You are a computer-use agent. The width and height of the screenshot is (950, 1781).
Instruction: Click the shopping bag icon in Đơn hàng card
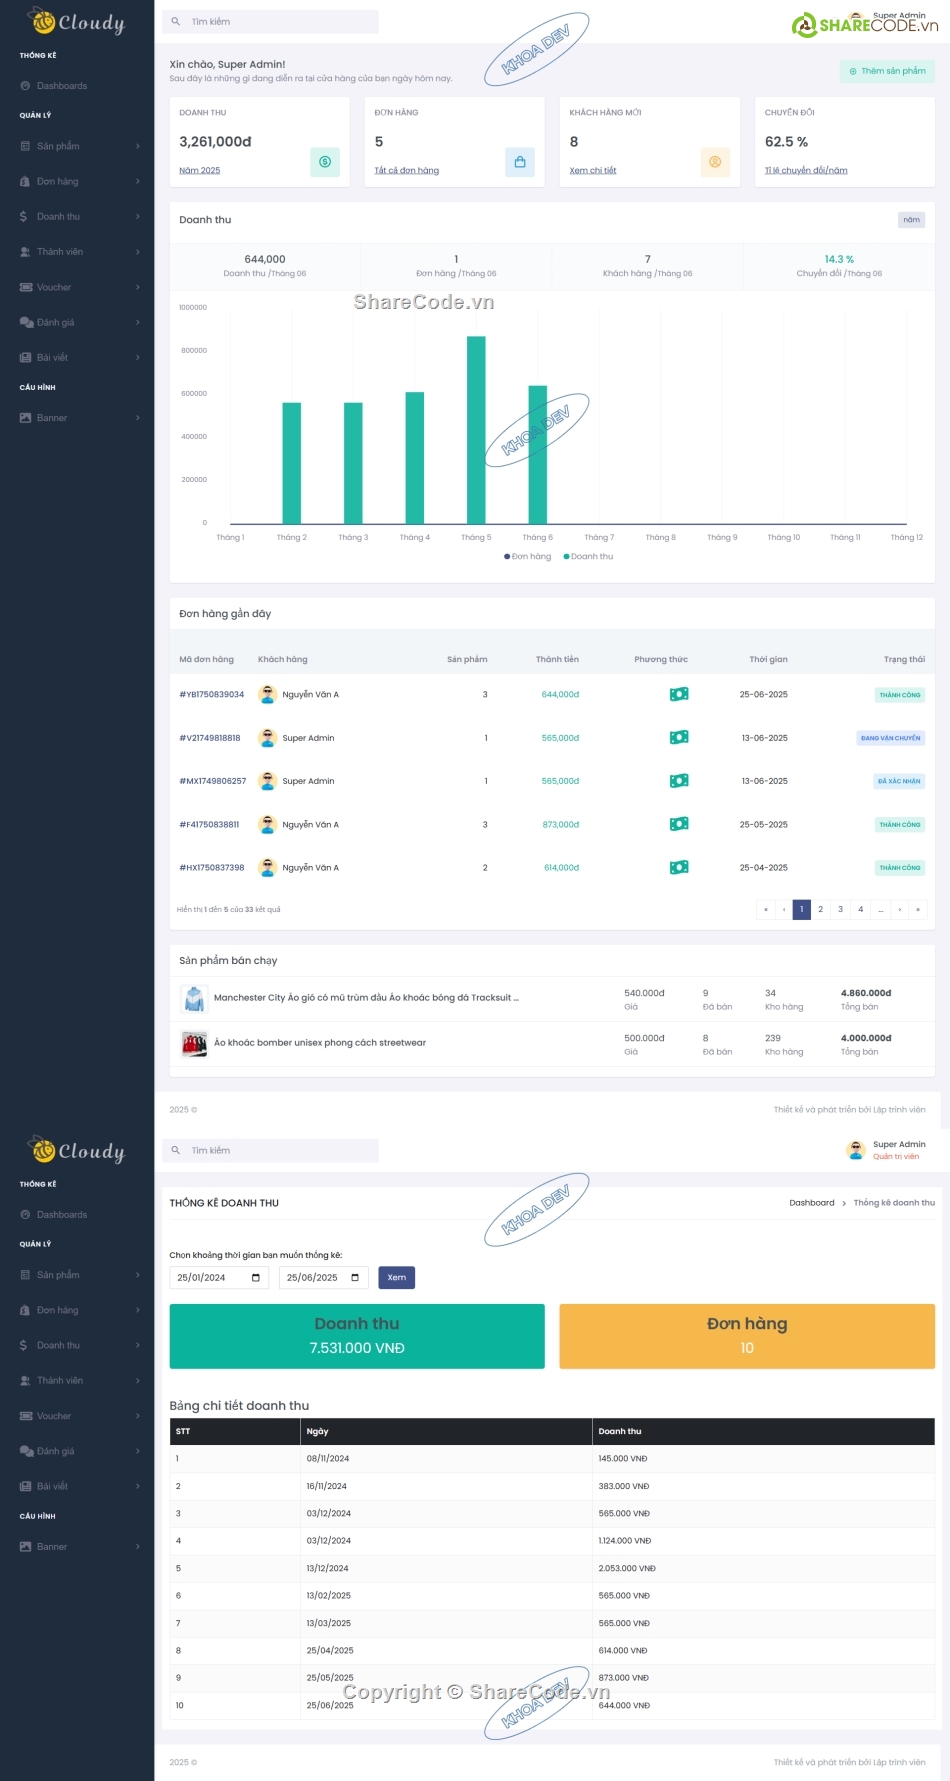[x=520, y=162]
